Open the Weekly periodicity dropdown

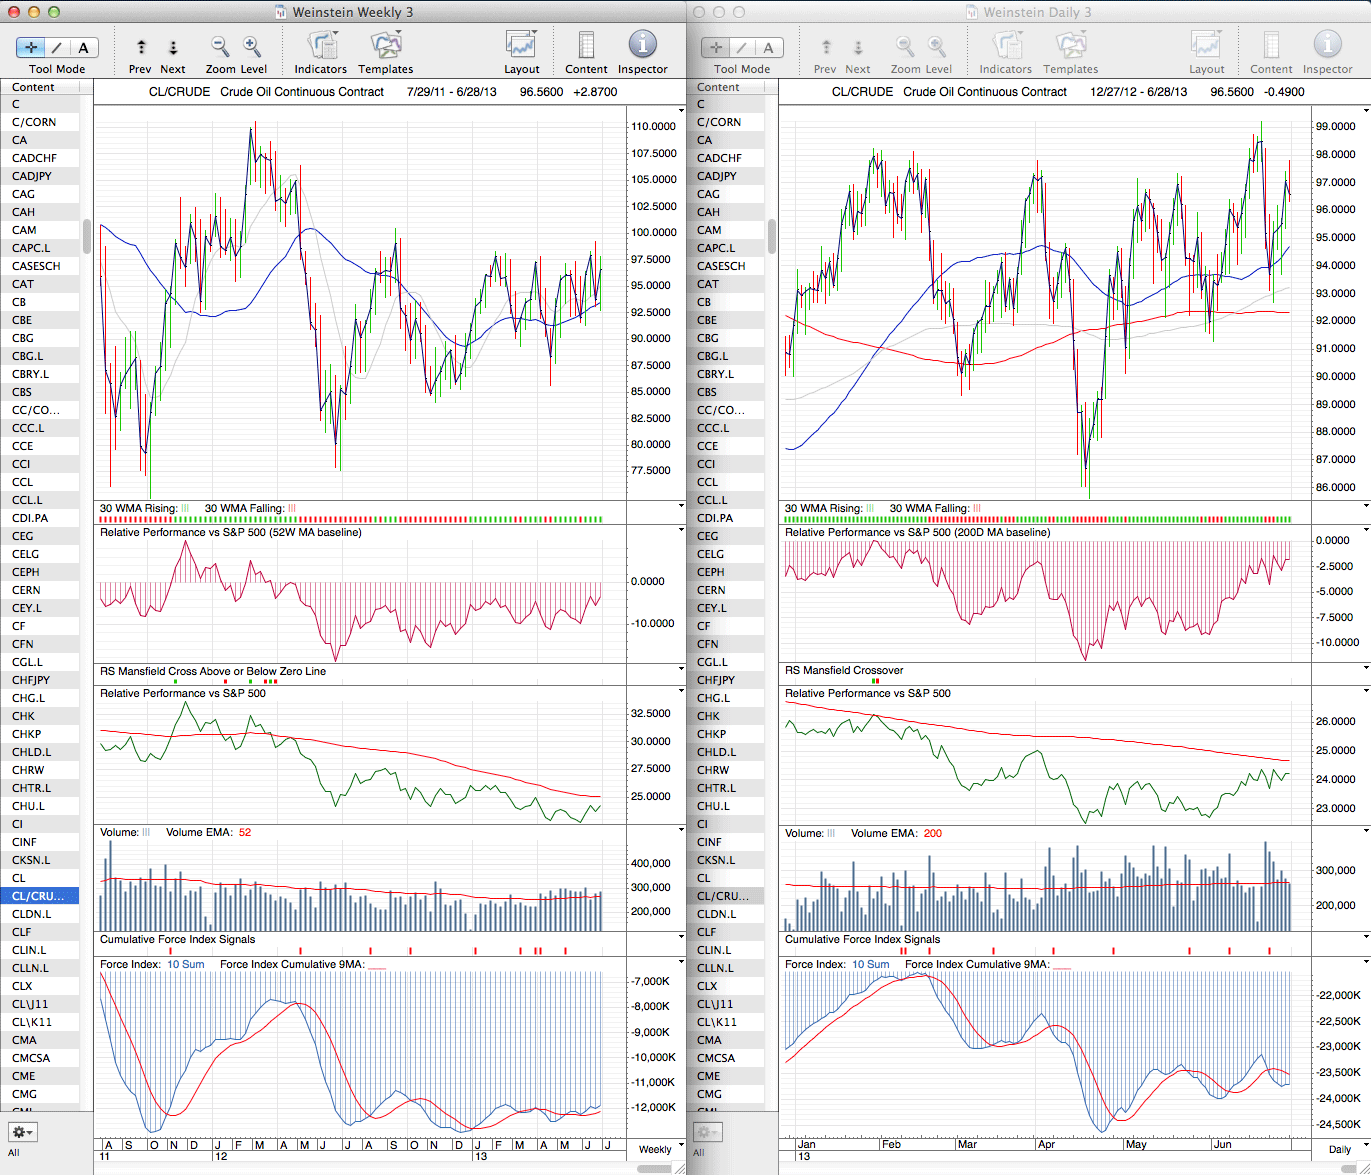pos(656,1149)
